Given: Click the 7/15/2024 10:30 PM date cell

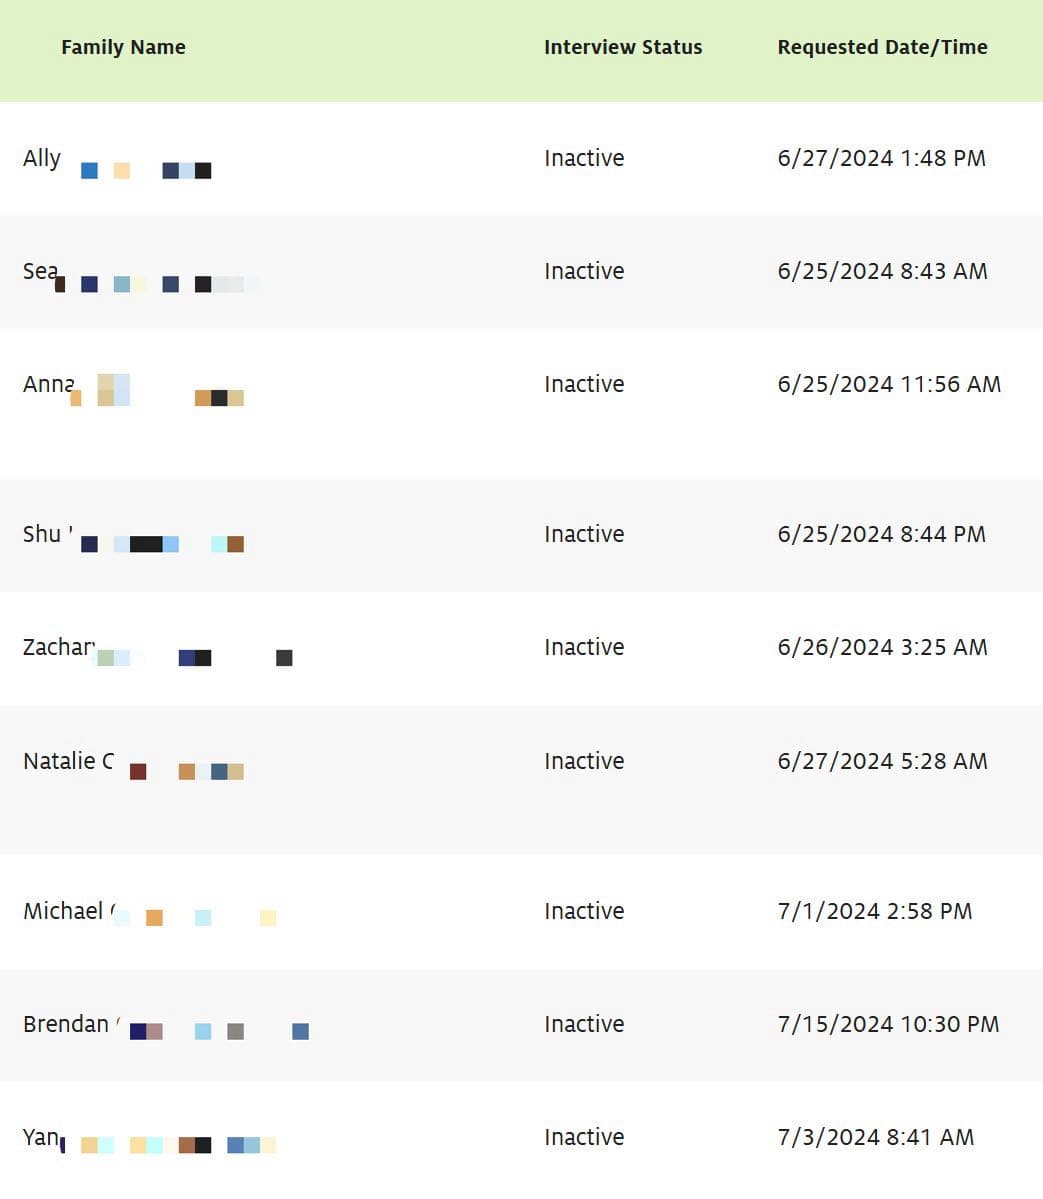Looking at the screenshot, I should coord(888,1024).
